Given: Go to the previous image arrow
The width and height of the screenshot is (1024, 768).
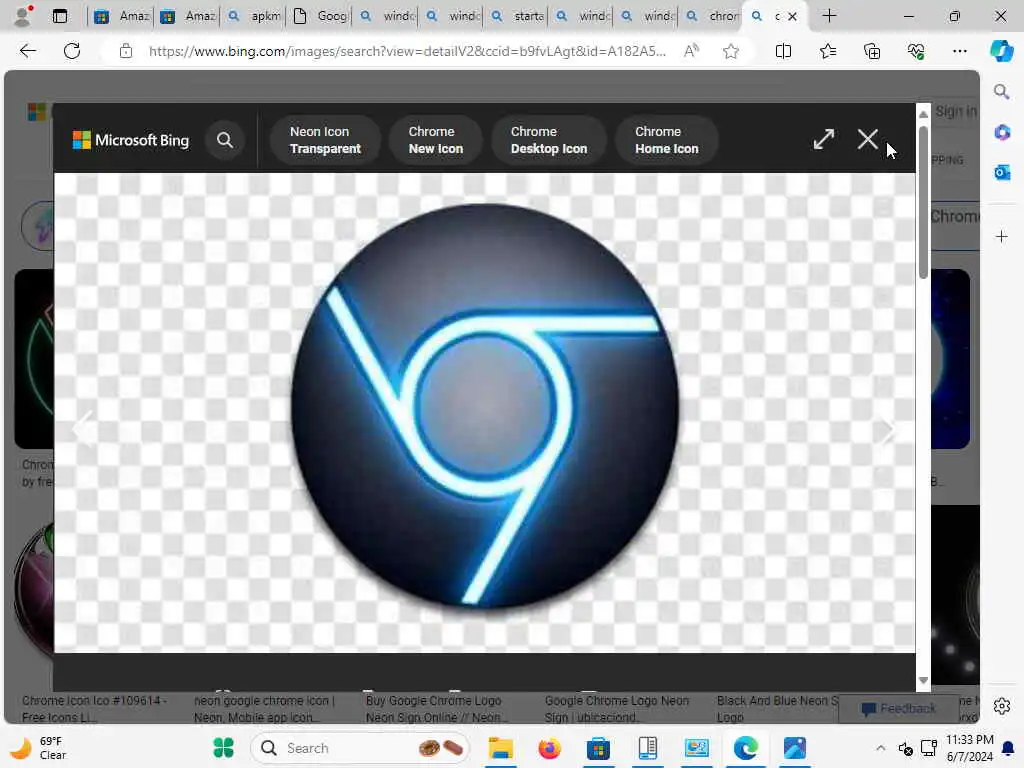Looking at the screenshot, I should [84, 429].
